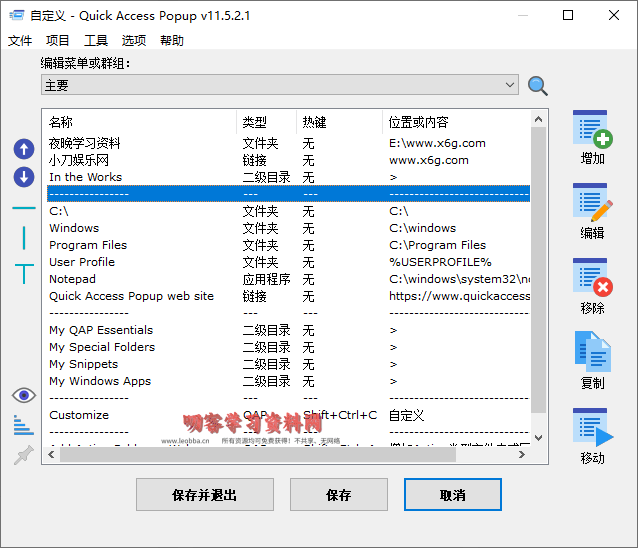
Task: Click the 移动 (Move) favorite icon
Action: [x=592, y=428]
